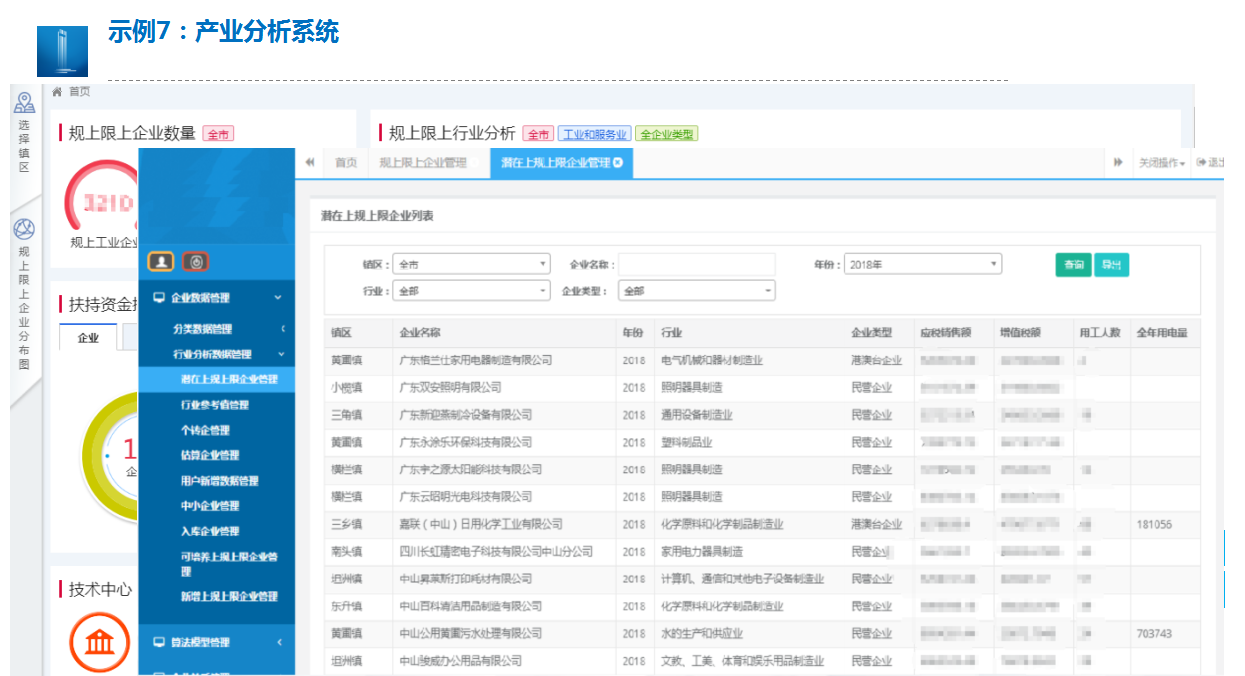The width and height of the screenshot is (1245, 676).
Task: Click the red 全市 tag beside 规上限上行业分析
Action: pos(538,134)
